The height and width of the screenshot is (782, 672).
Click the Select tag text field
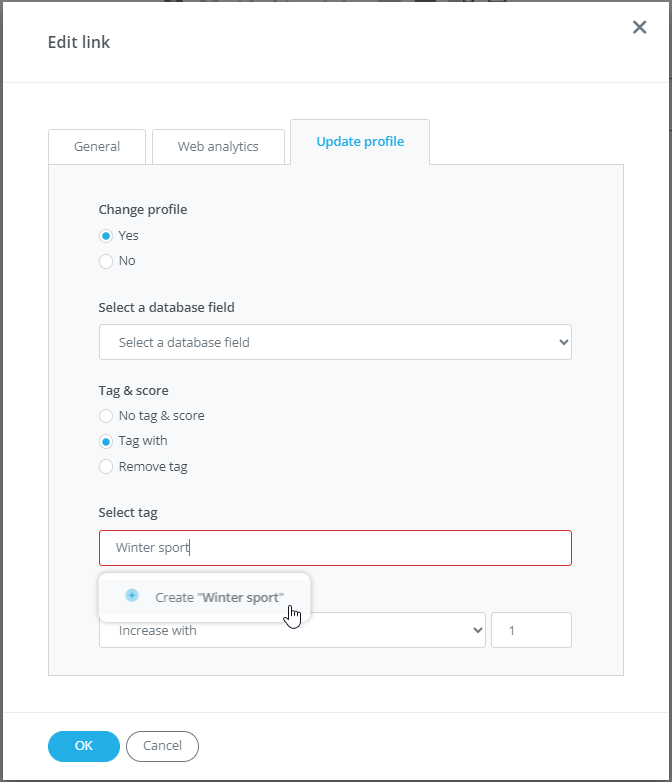point(335,548)
